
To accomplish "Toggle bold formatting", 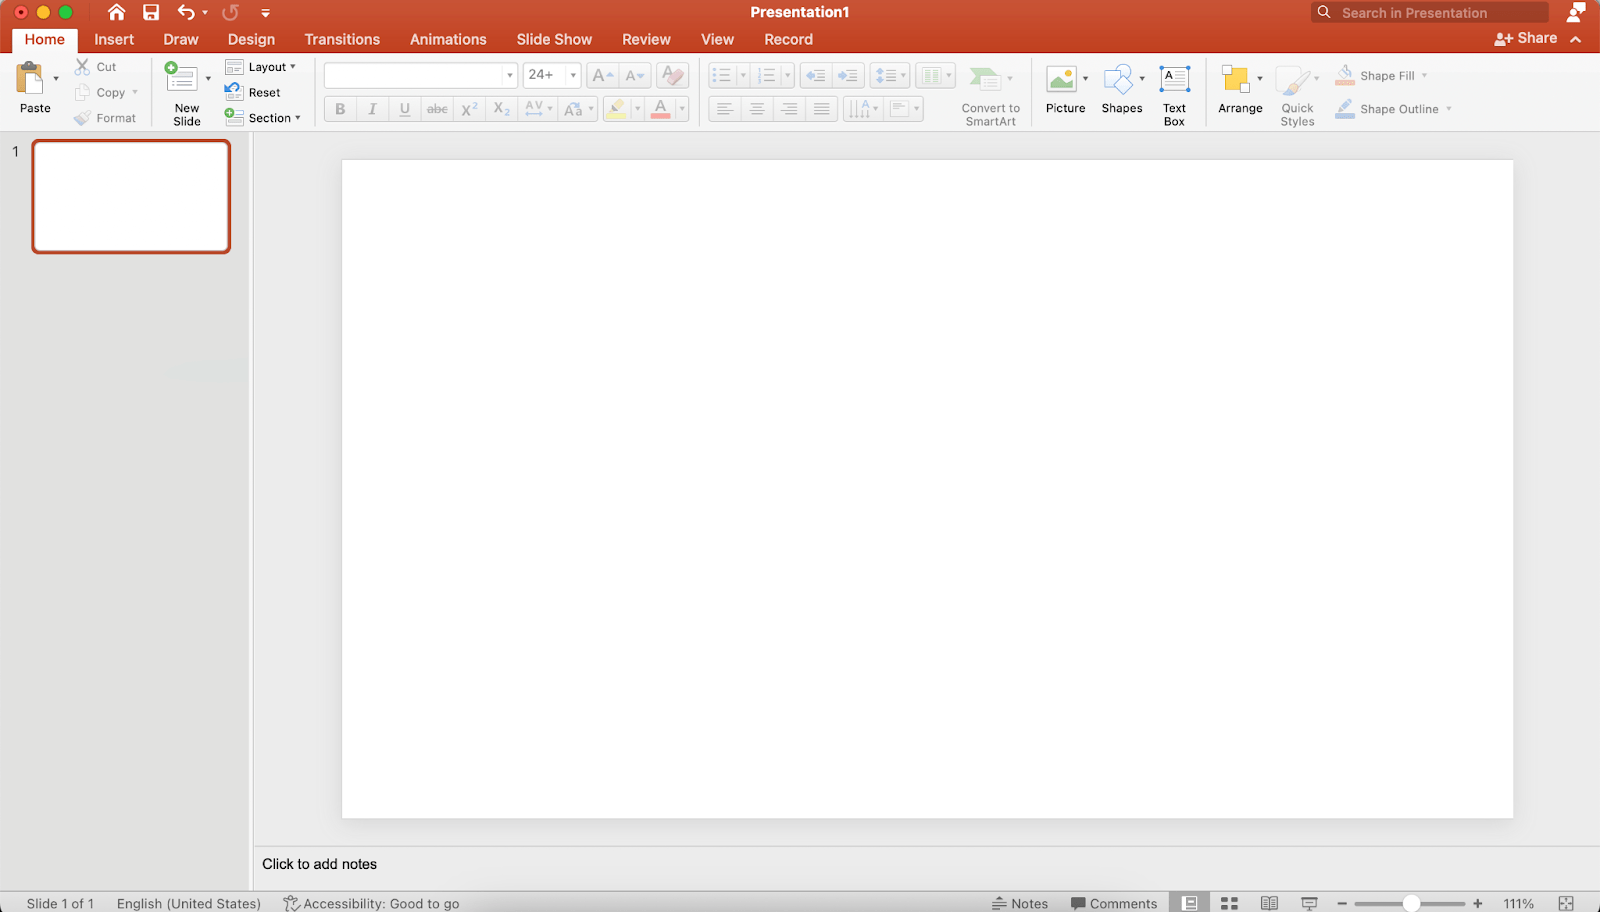I will [x=339, y=108].
